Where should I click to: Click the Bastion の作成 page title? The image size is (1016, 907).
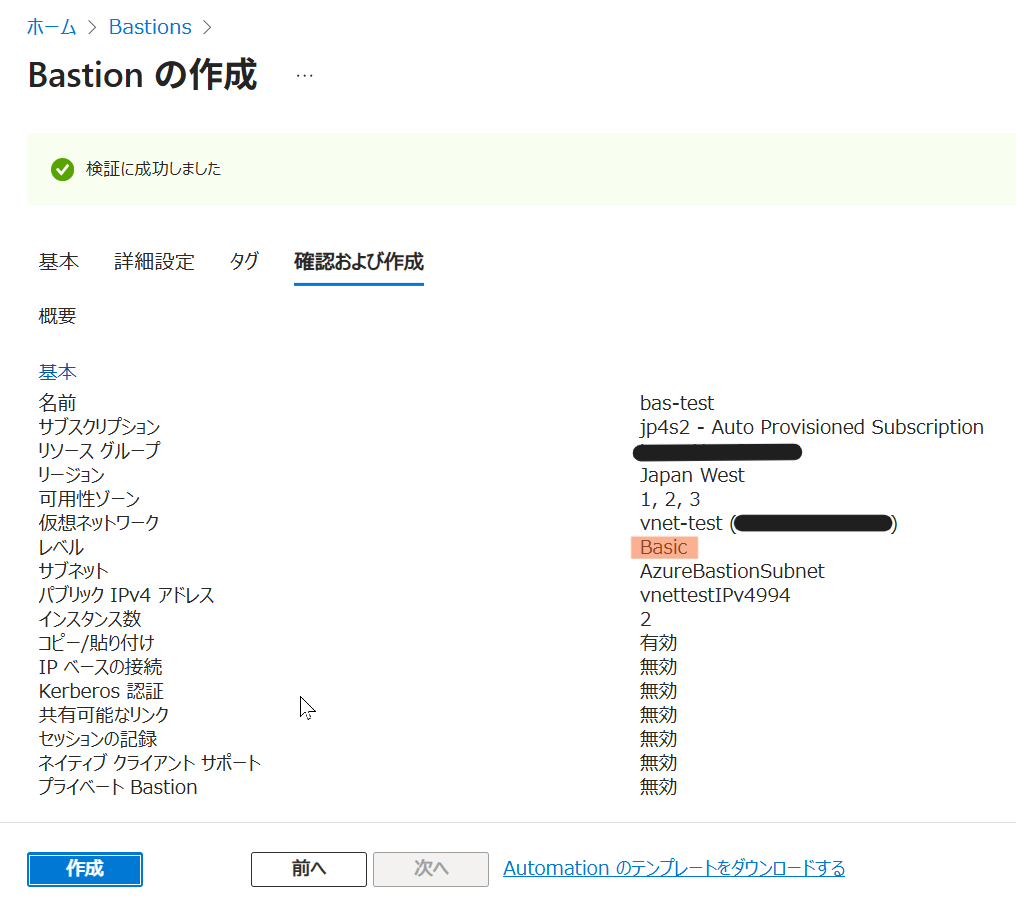click(x=142, y=76)
